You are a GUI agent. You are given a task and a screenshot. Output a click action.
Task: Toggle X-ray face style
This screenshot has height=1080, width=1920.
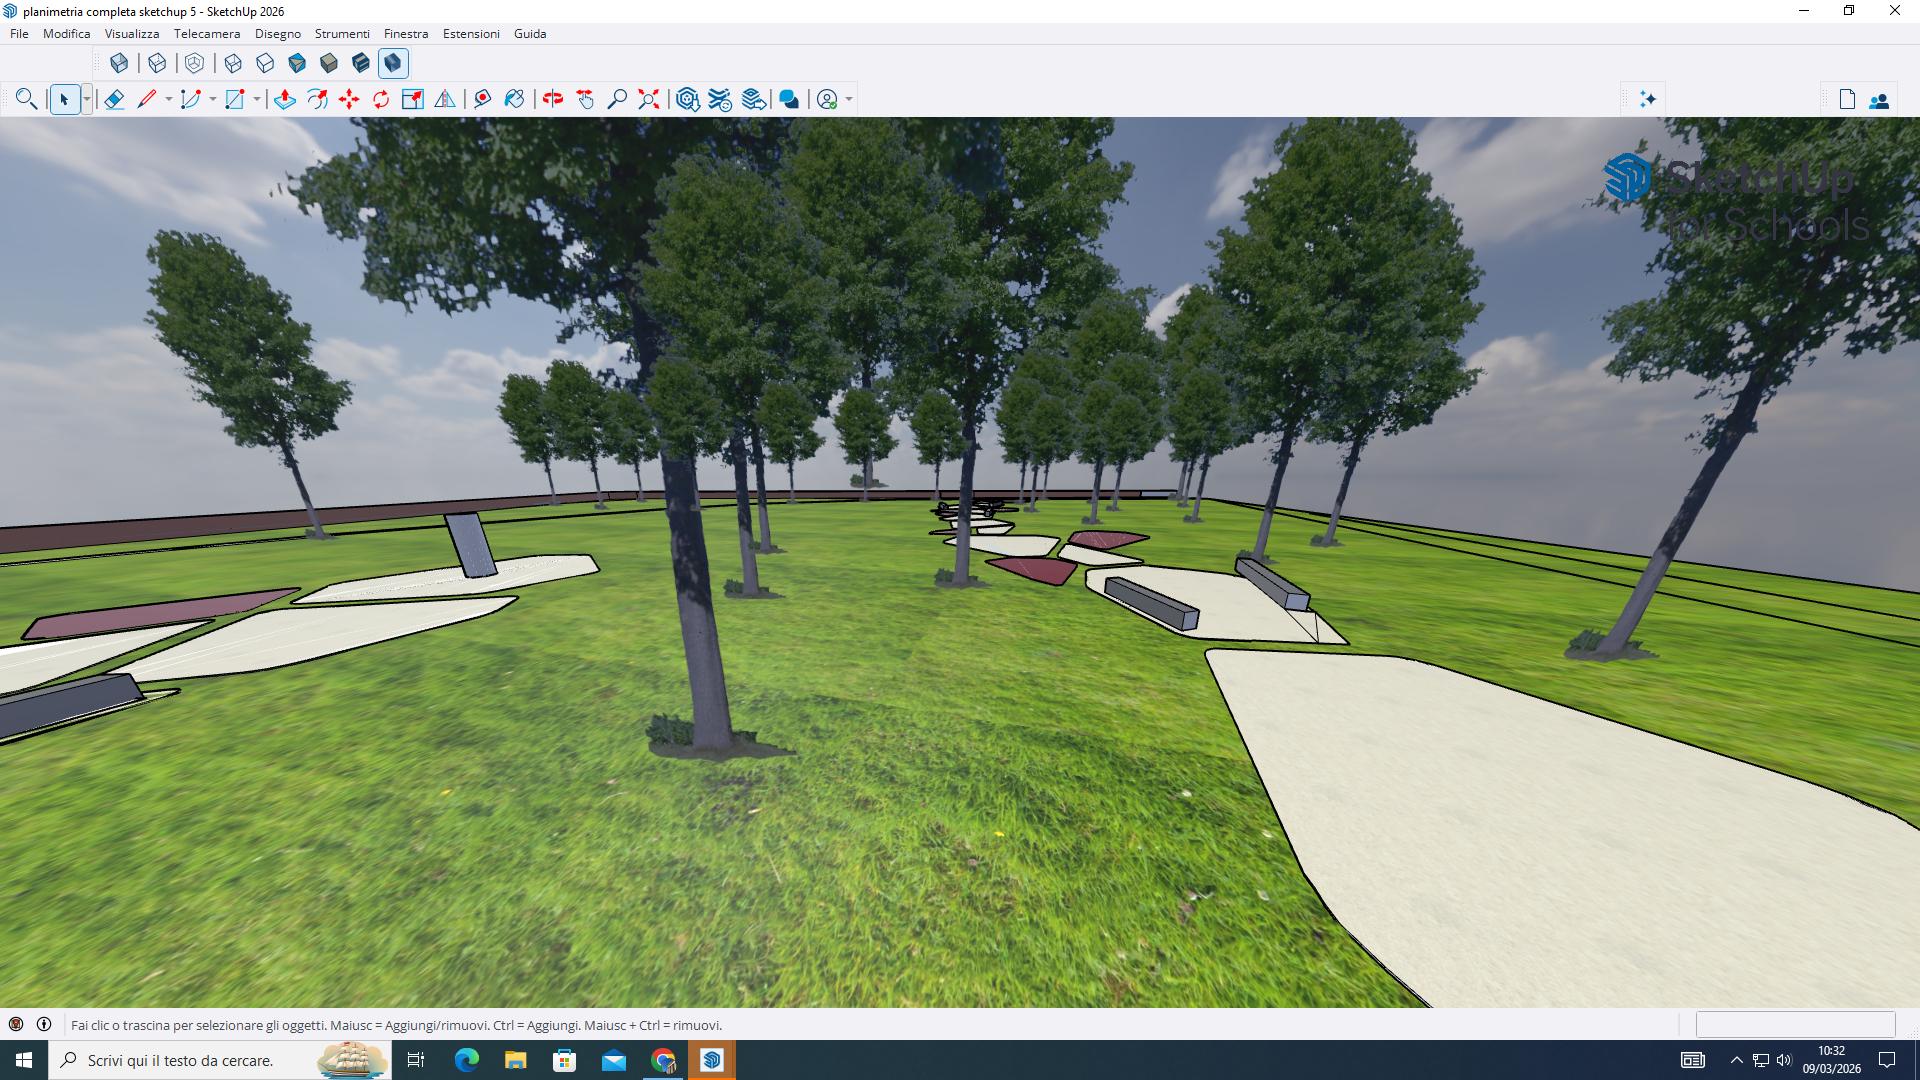pyautogui.click(x=119, y=63)
